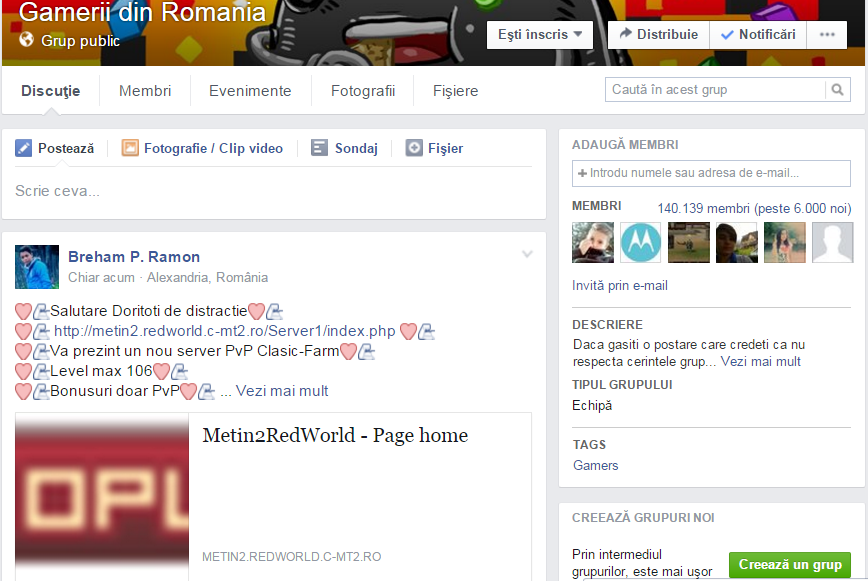Click the Notificări button

coord(758,34)
